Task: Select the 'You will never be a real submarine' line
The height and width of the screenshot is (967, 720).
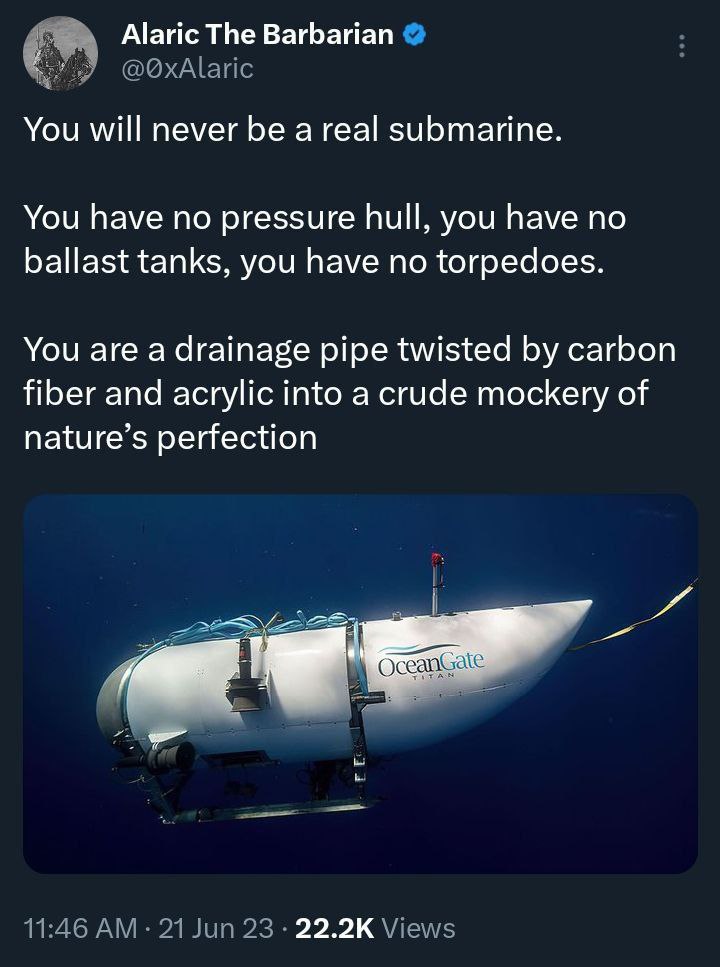Action: click(293, 130)
